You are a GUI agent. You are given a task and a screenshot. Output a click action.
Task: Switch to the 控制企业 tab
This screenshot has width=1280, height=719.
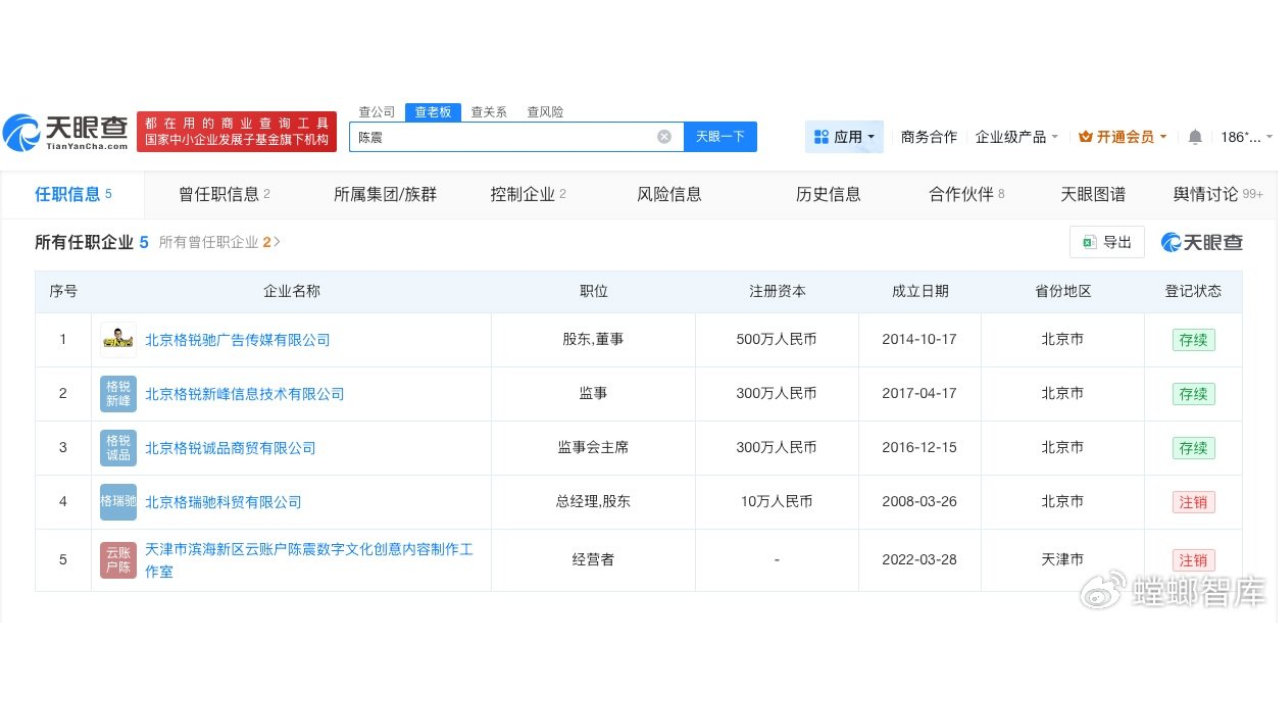point(528,194)
